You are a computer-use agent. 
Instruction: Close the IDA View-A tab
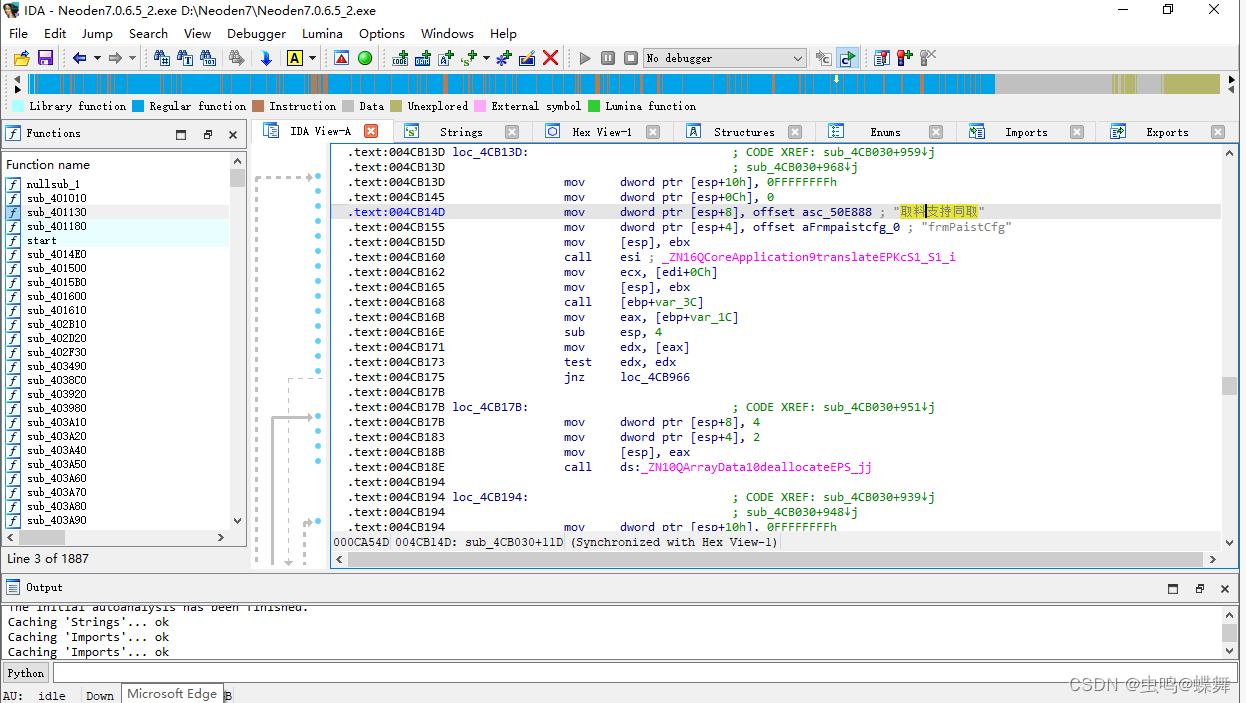click(371, 131)
